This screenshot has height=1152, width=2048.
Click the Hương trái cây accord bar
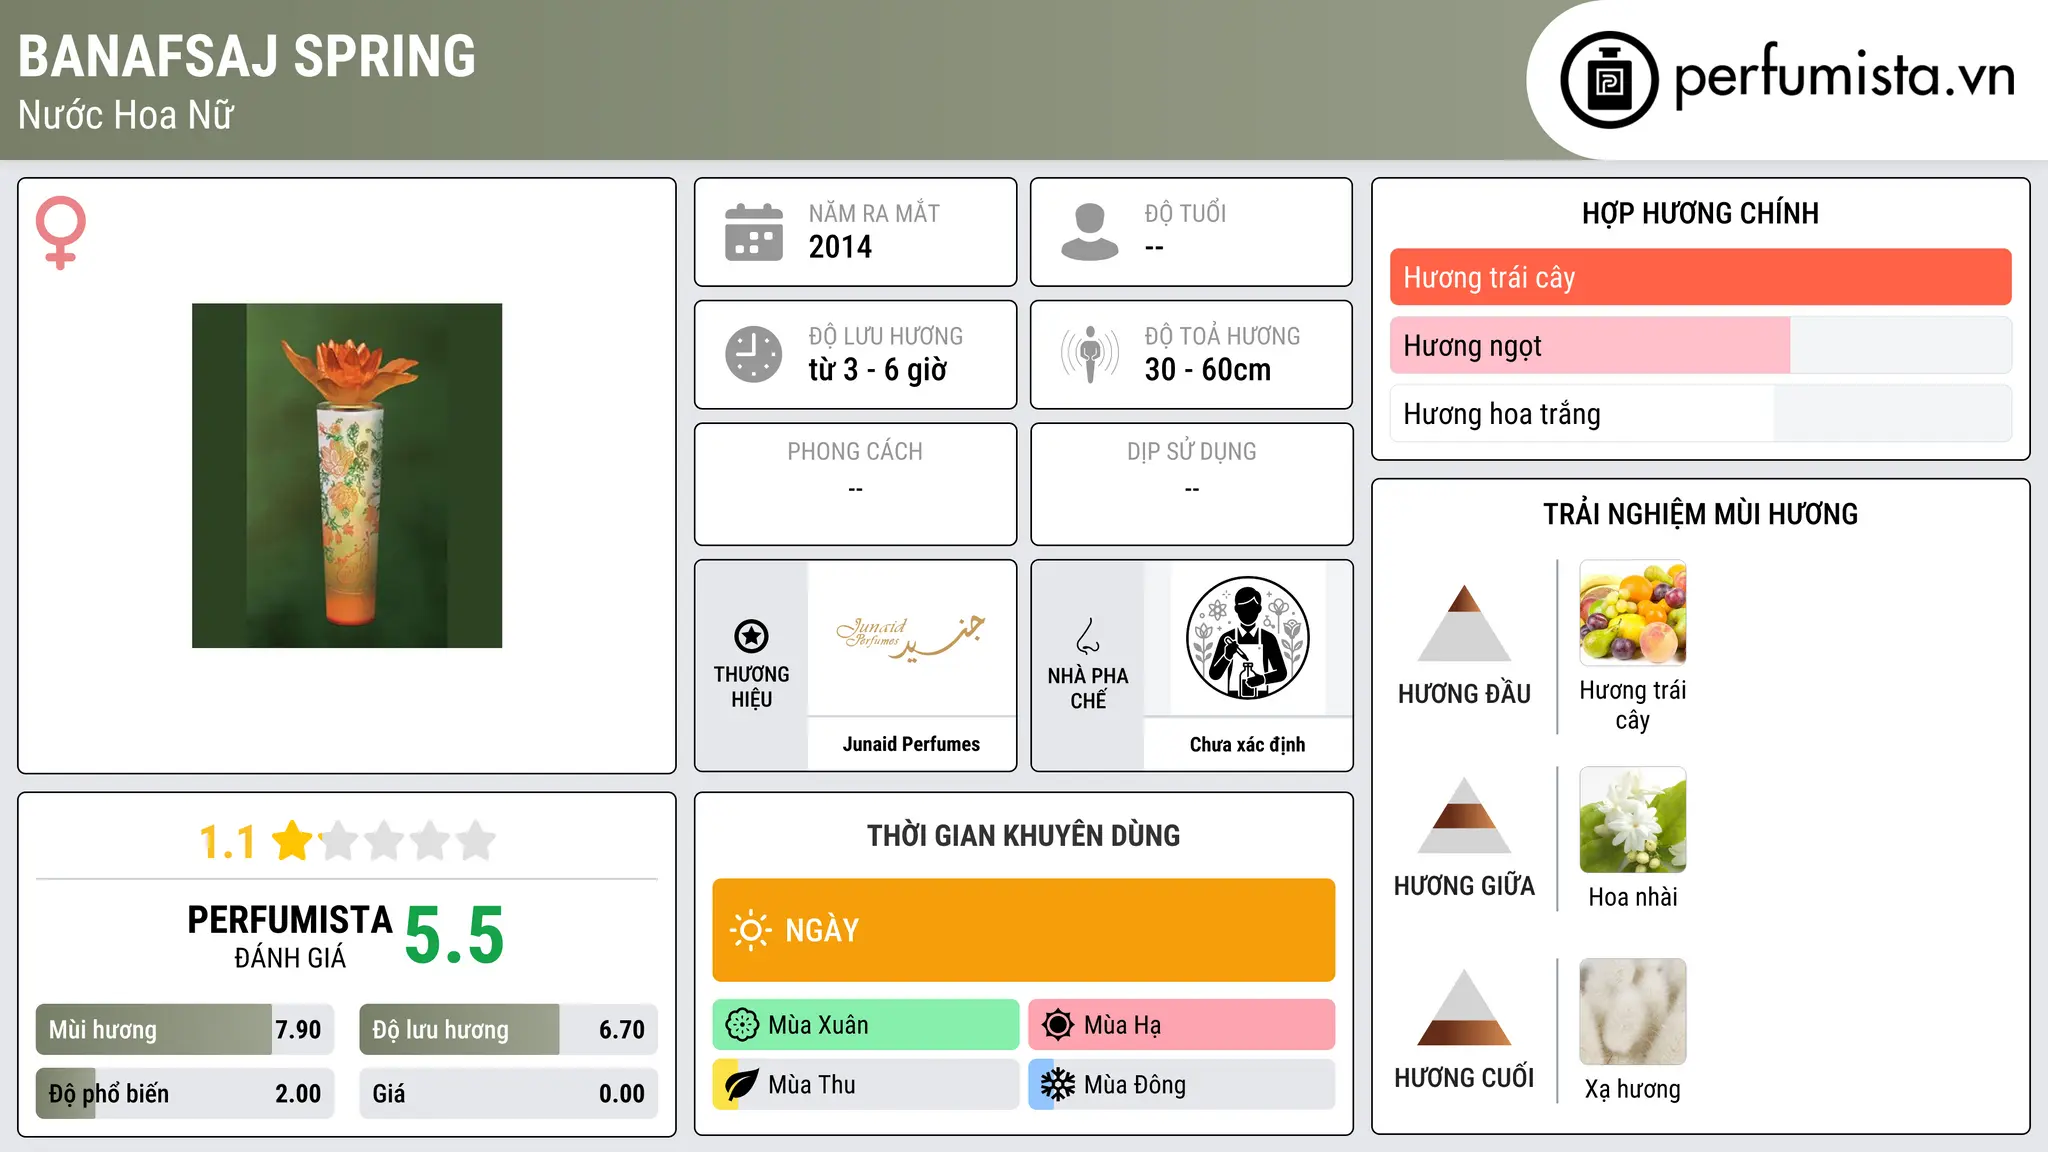pyautogui.click(x=1700, y=277)
